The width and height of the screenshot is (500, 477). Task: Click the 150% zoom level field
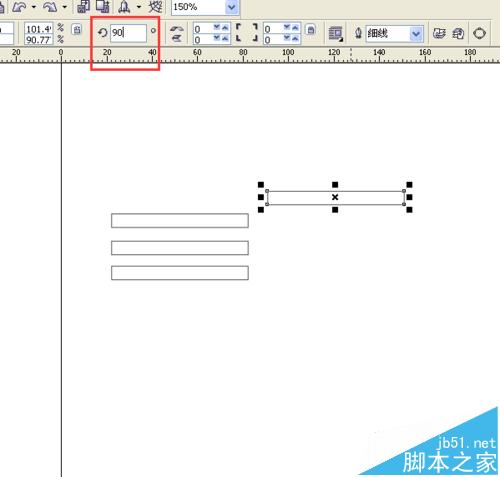tap(198, 7)
